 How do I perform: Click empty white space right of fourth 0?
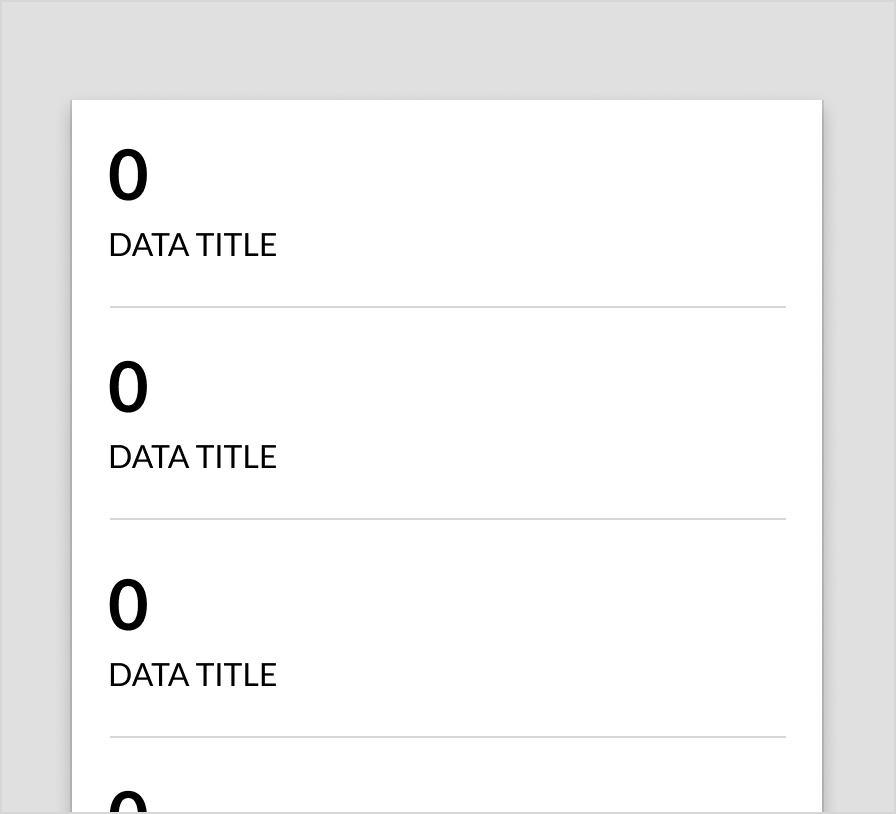pos(500,795)
